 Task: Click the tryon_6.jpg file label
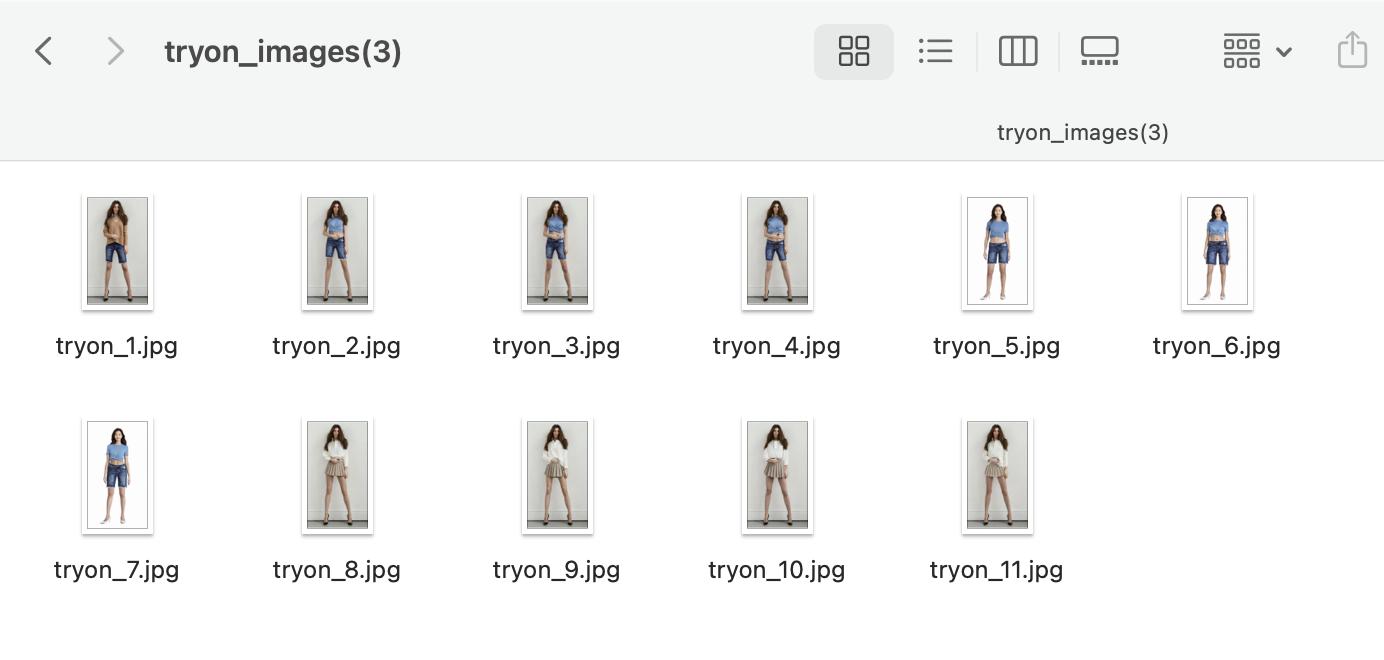tap(1216, 346)
